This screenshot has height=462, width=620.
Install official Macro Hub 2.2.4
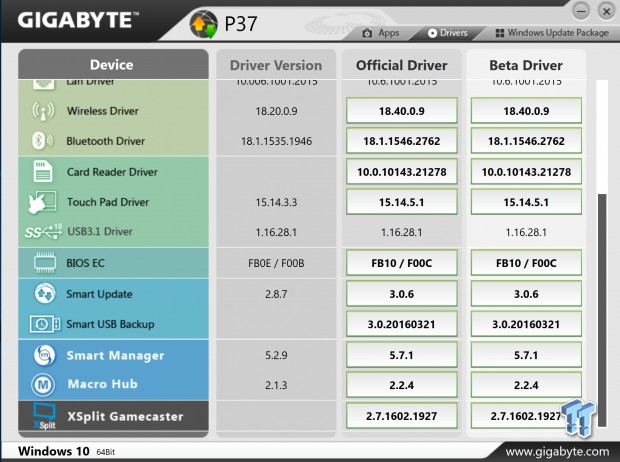click(402, 385)
